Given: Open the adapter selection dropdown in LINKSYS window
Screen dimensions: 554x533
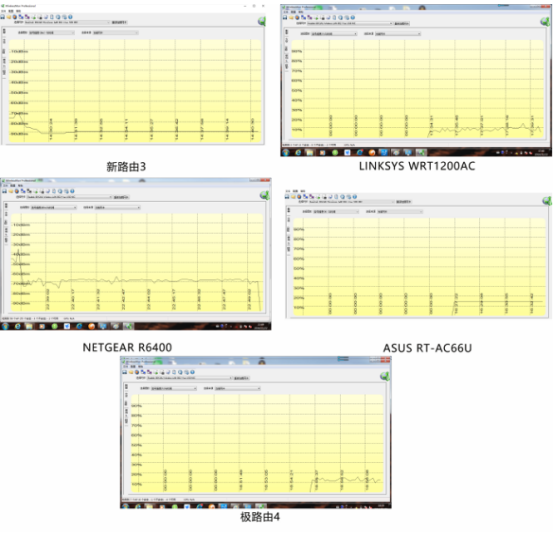Looking at the screenshot, I should [349, 23].
